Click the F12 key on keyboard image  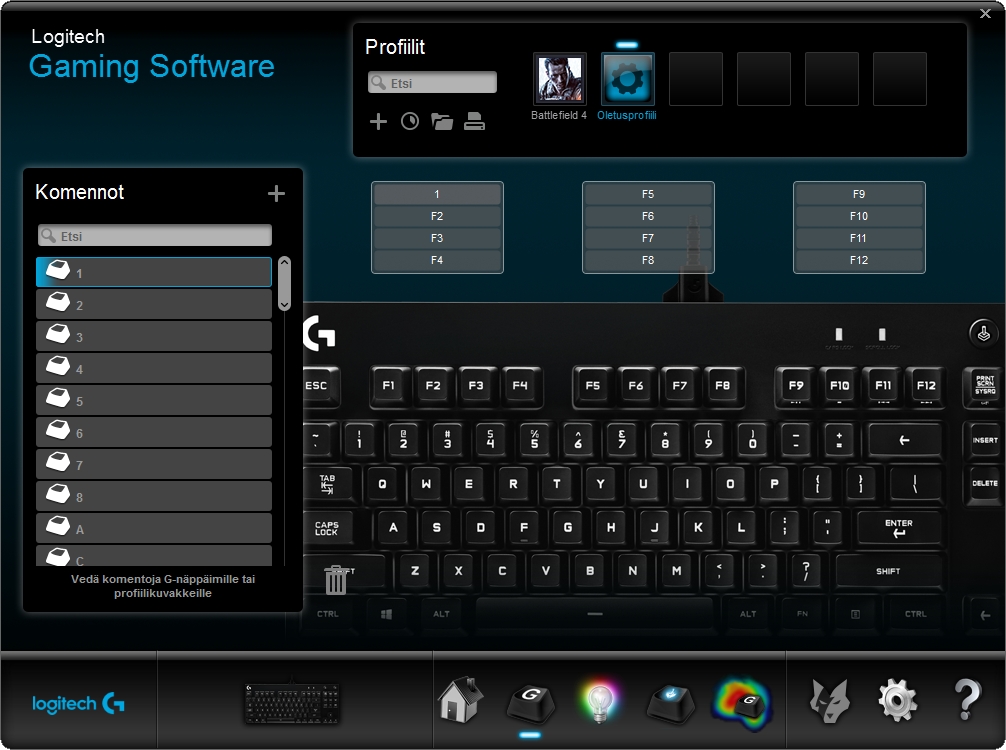click(926, 386)
